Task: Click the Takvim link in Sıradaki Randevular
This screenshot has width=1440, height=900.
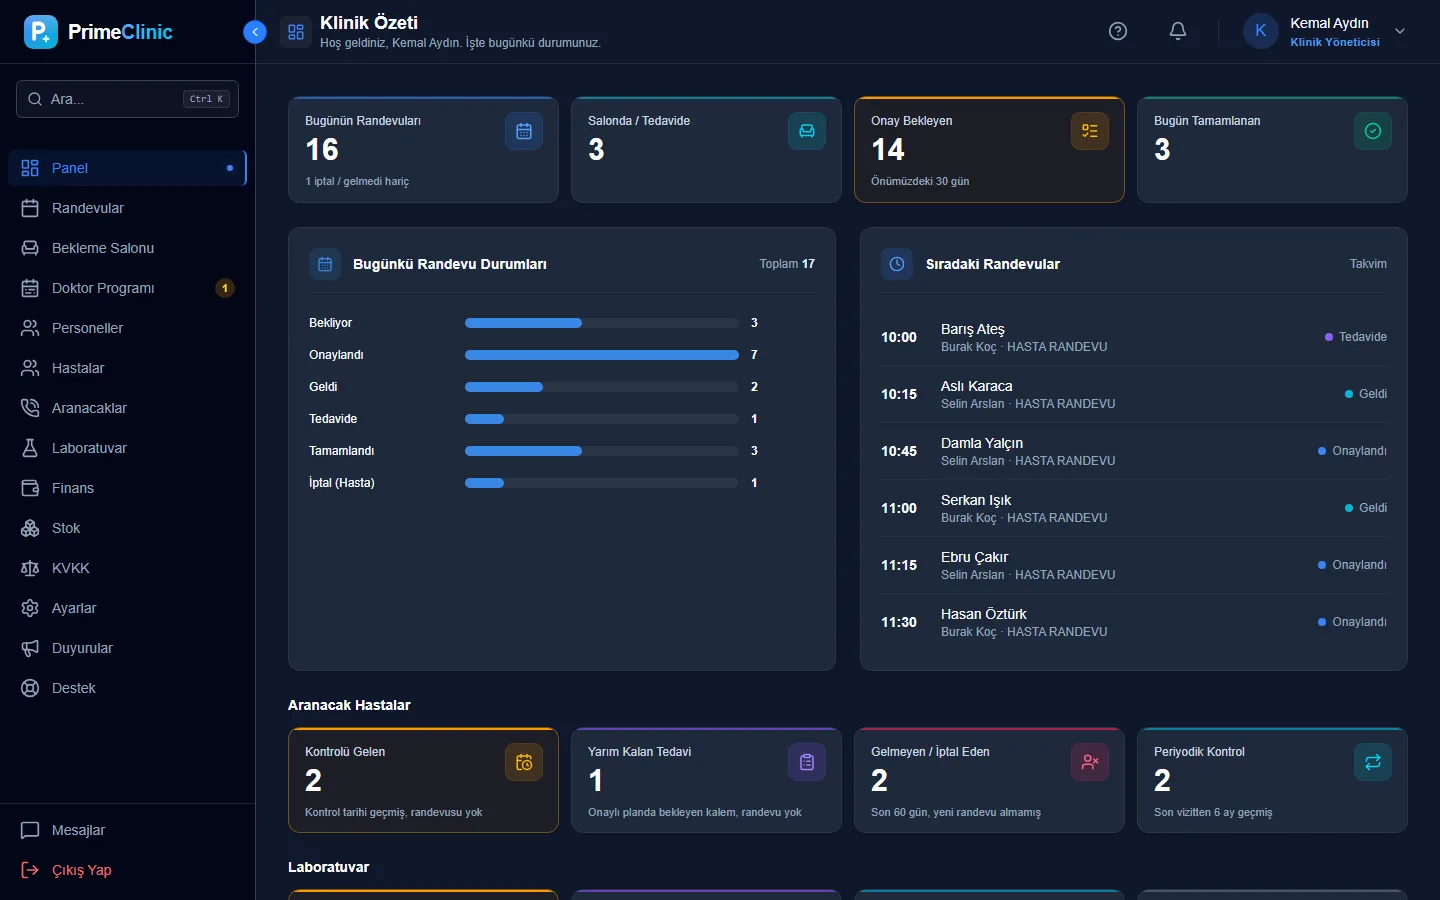Action: 1368,264
